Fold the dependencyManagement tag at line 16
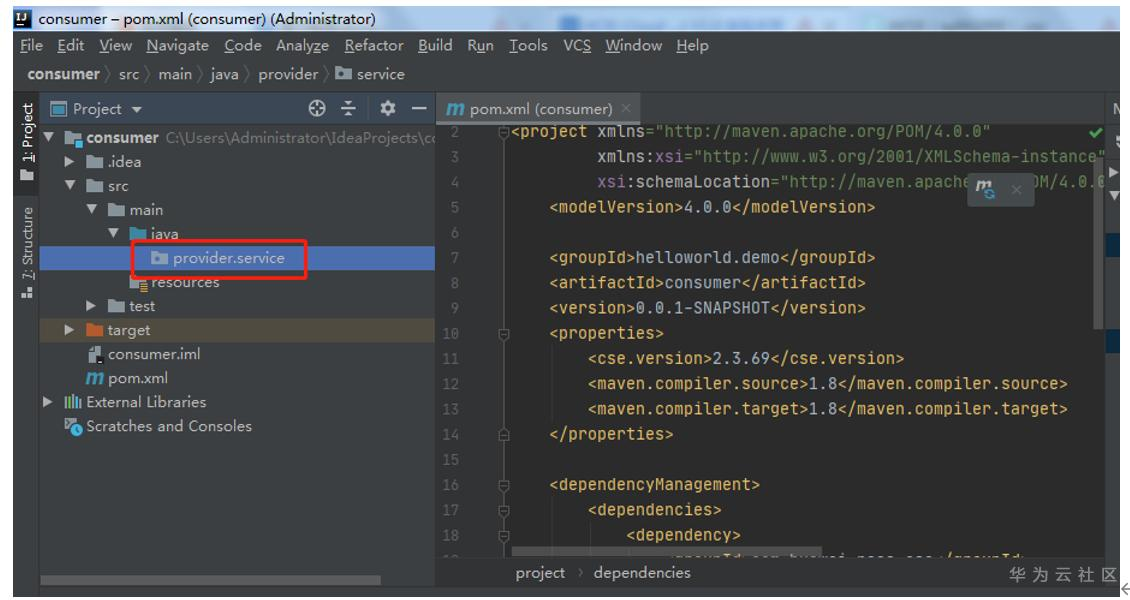Image resolution: width=1130 pixels, height=600 pixels. point(504,485)
